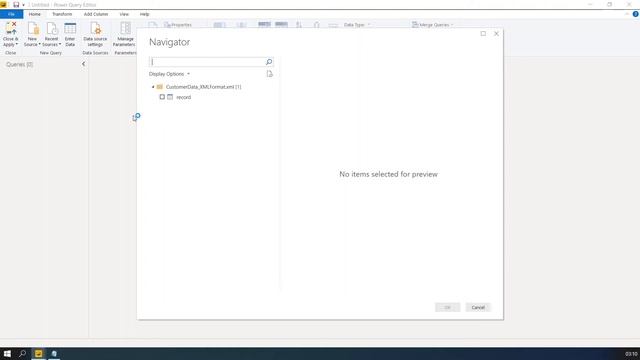This screenshot has height=360, width=640.
Task: Open the Help ribbon tab
Action: 144,14
